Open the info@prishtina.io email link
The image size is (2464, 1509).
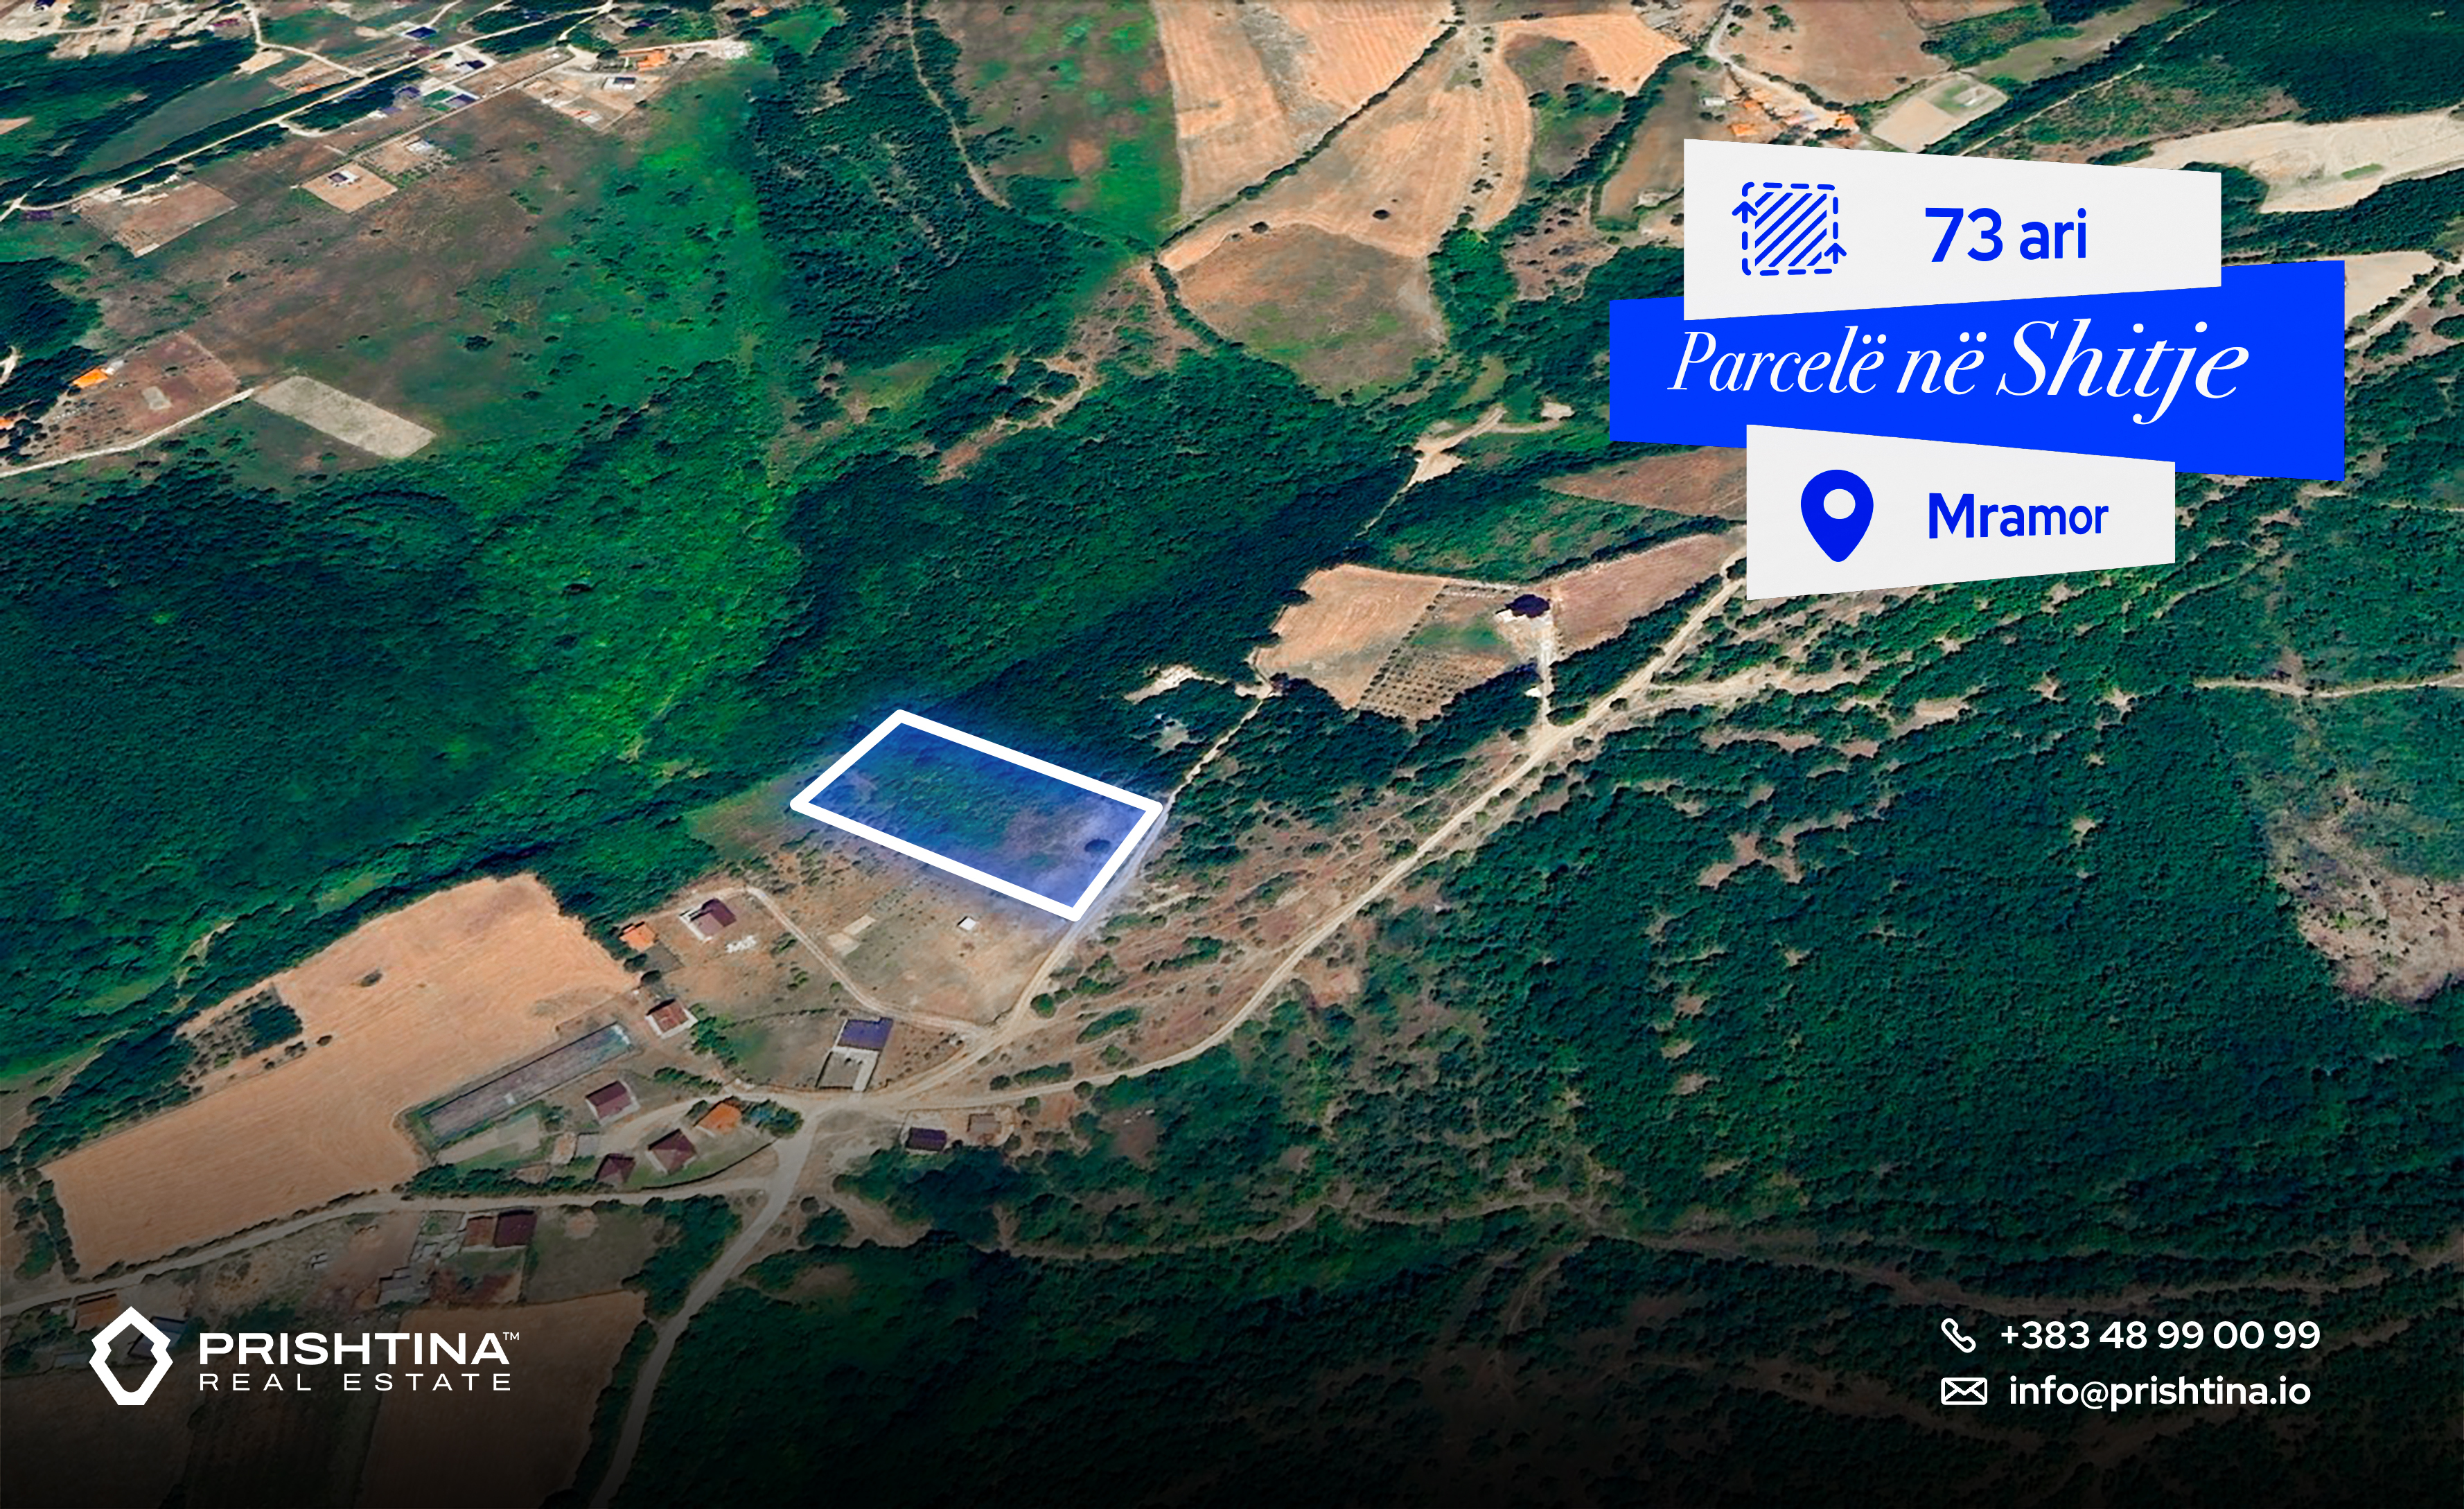click(x=2160, y=1391)
